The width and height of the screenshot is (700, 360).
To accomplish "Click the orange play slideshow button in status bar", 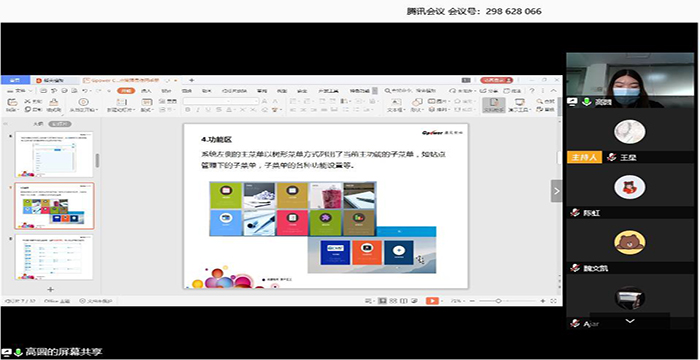I will [432, 301].
